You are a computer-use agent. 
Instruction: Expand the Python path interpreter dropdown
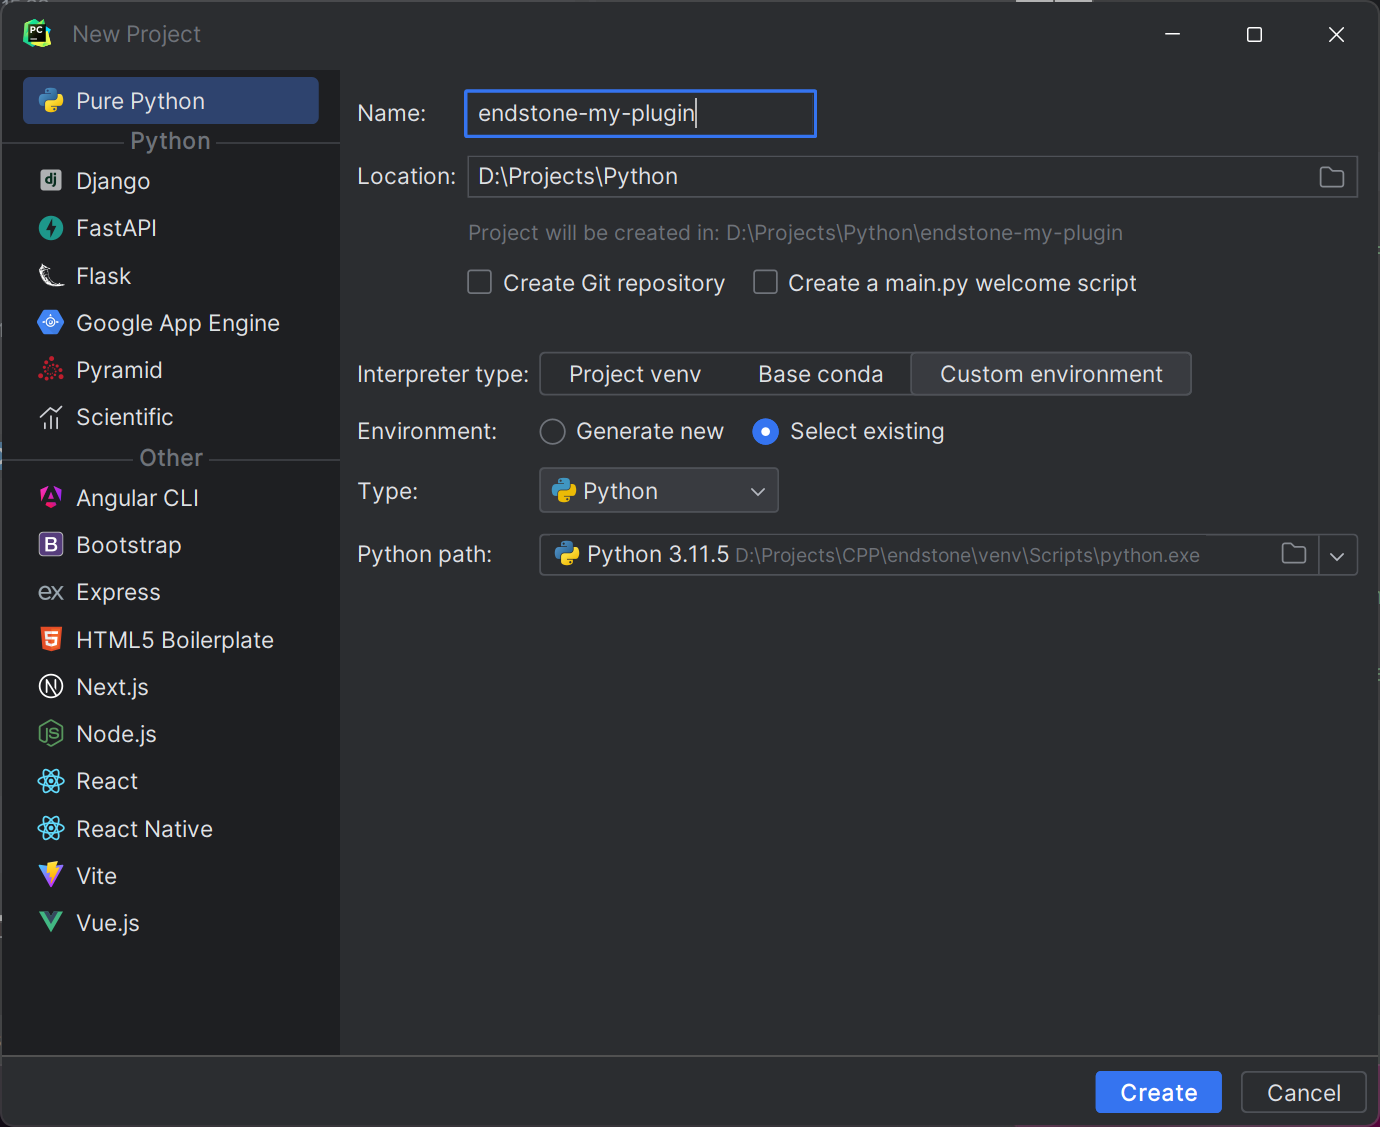[x=1338, y=555]
